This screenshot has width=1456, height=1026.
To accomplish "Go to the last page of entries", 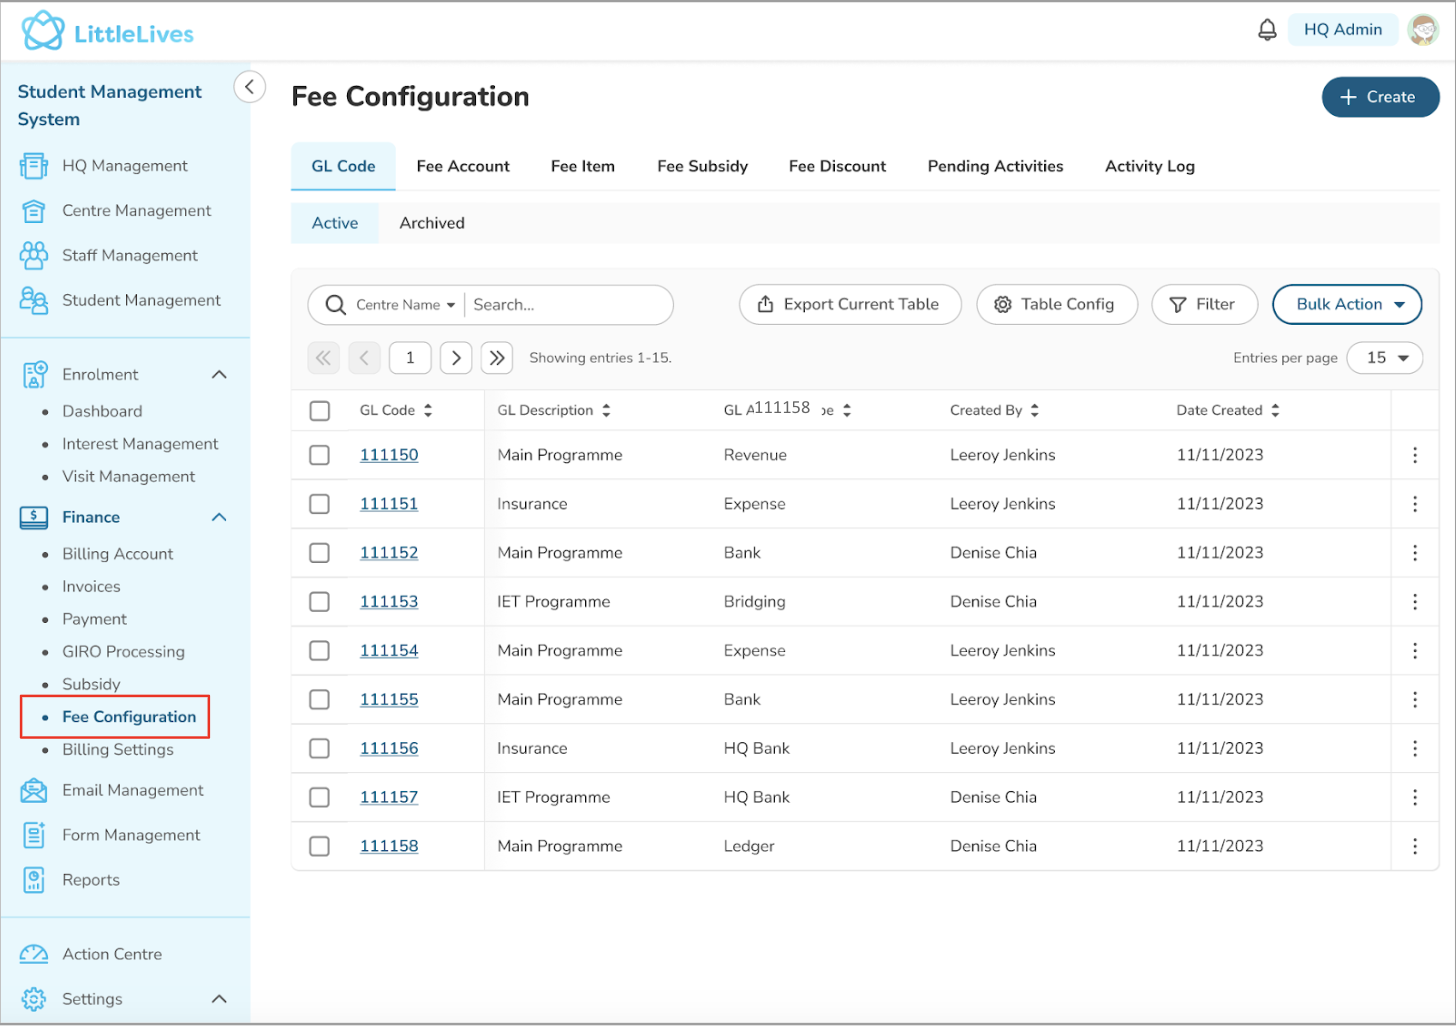I will [x=497, y=358].
